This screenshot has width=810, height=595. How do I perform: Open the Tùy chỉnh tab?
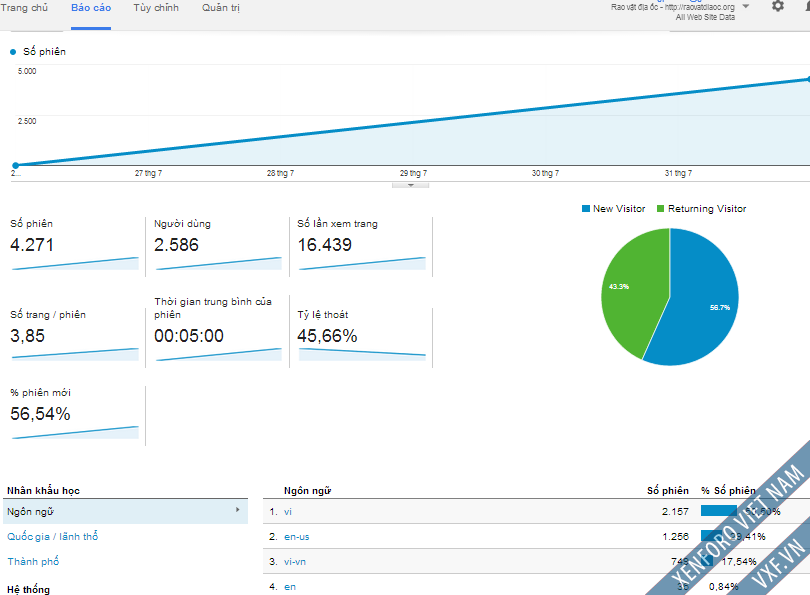click(156, 8)
